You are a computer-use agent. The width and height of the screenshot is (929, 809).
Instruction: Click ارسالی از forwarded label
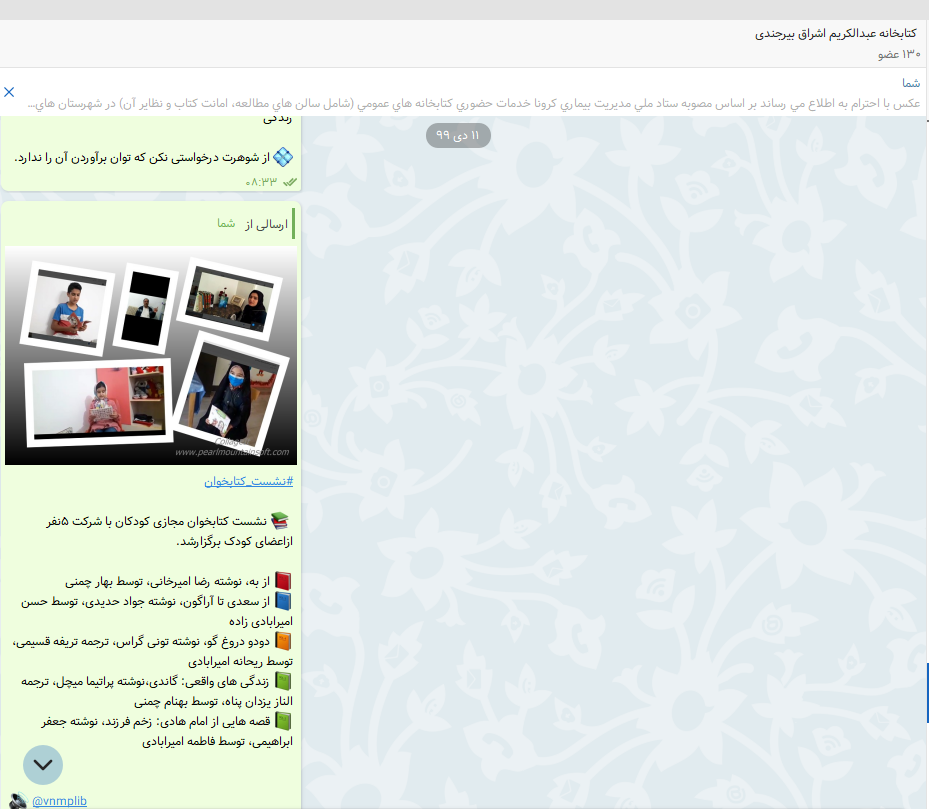coord(266,224)
